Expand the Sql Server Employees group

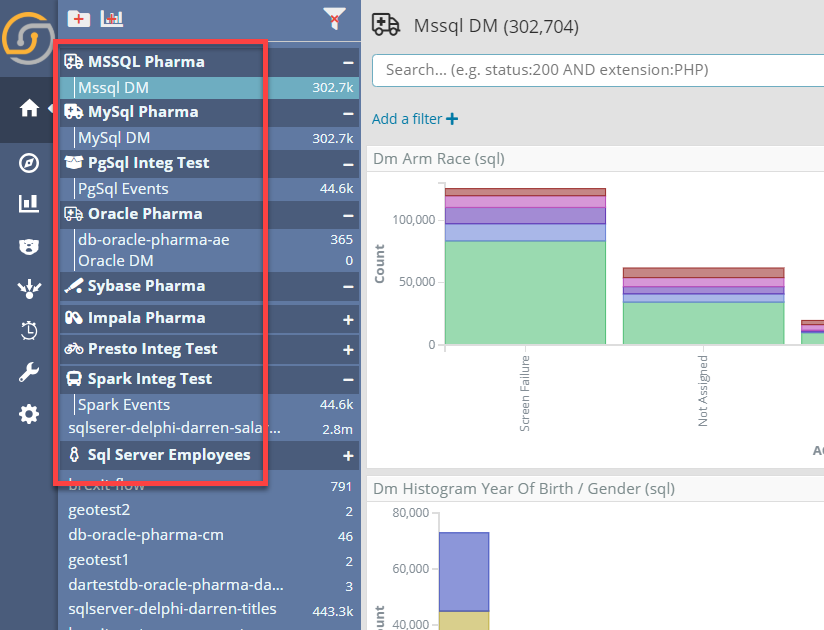[x=348, y=456]
